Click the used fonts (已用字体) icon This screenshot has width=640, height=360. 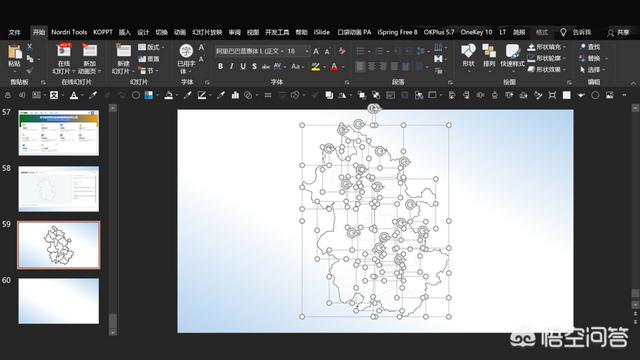coord(186,51)
